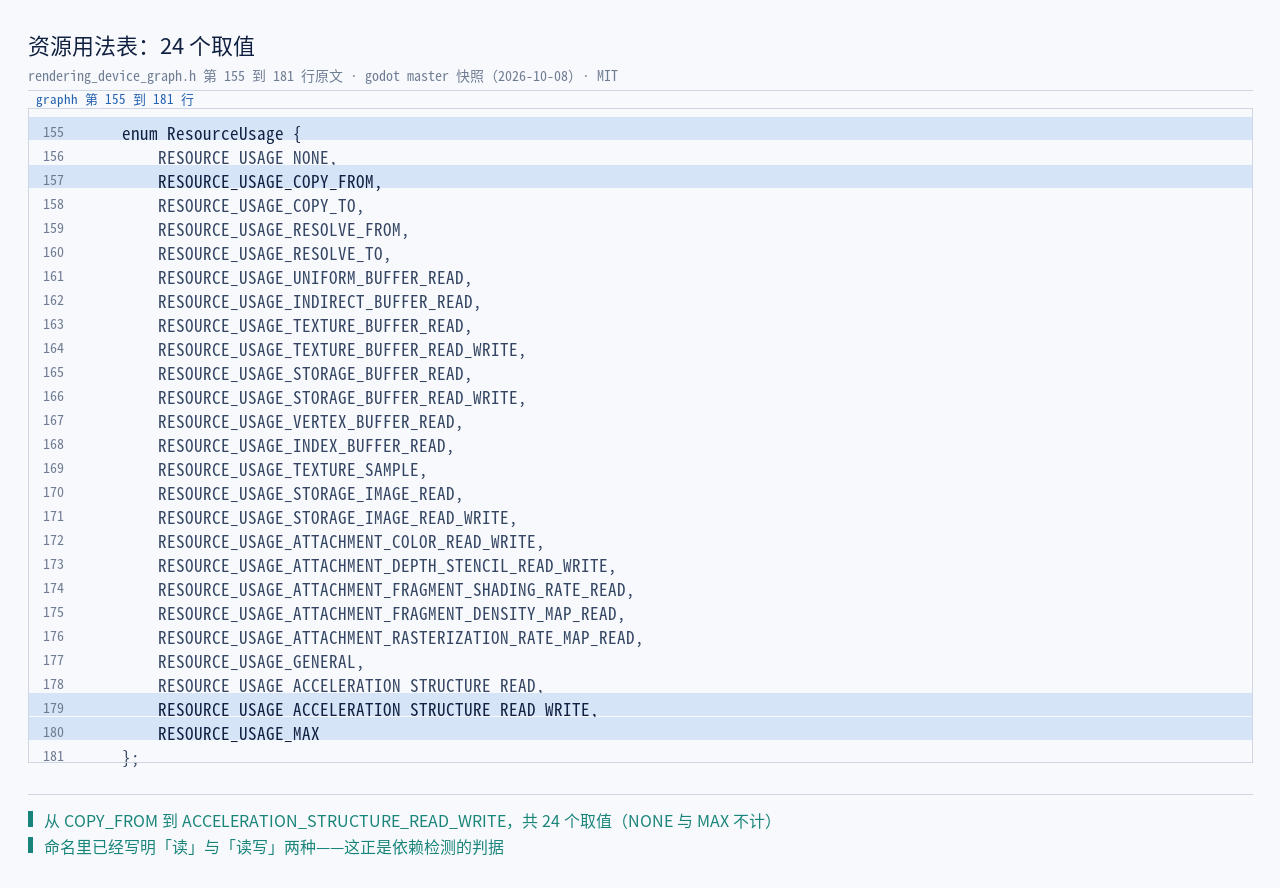
Task: Click line number 172
Action: coord(53,541)
